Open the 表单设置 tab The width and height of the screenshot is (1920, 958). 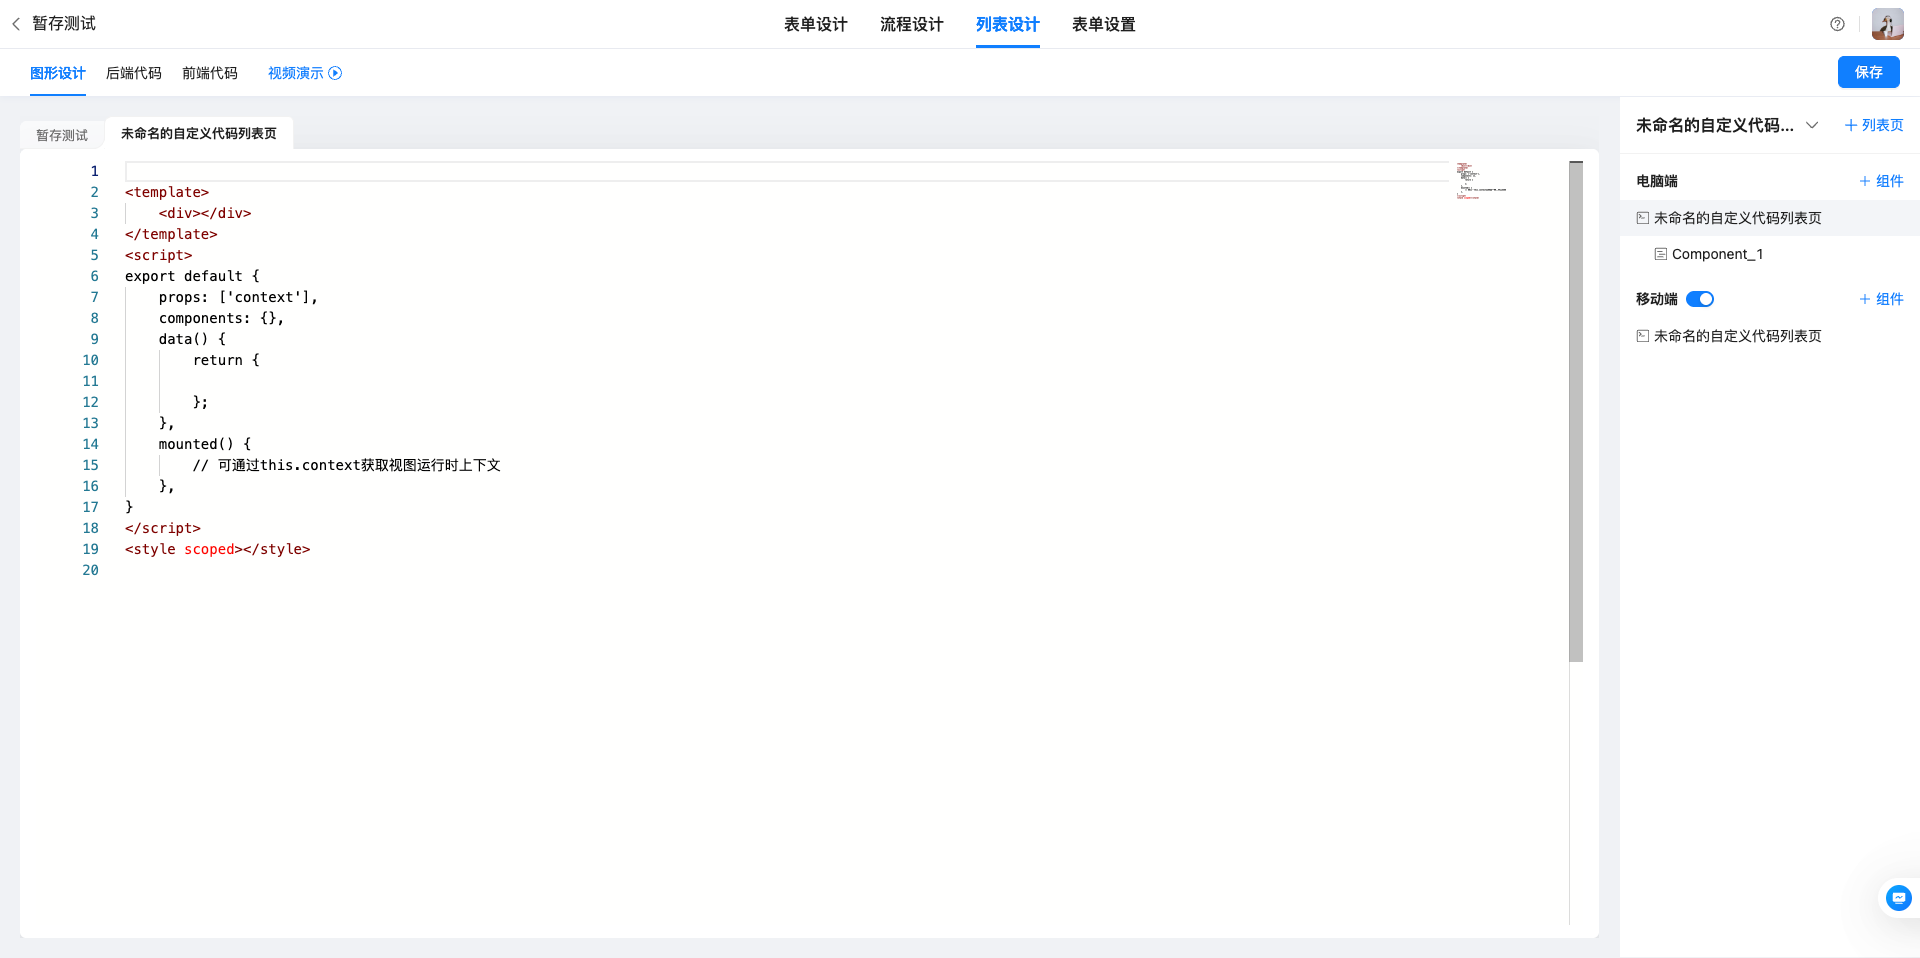tap(1104, 24)
